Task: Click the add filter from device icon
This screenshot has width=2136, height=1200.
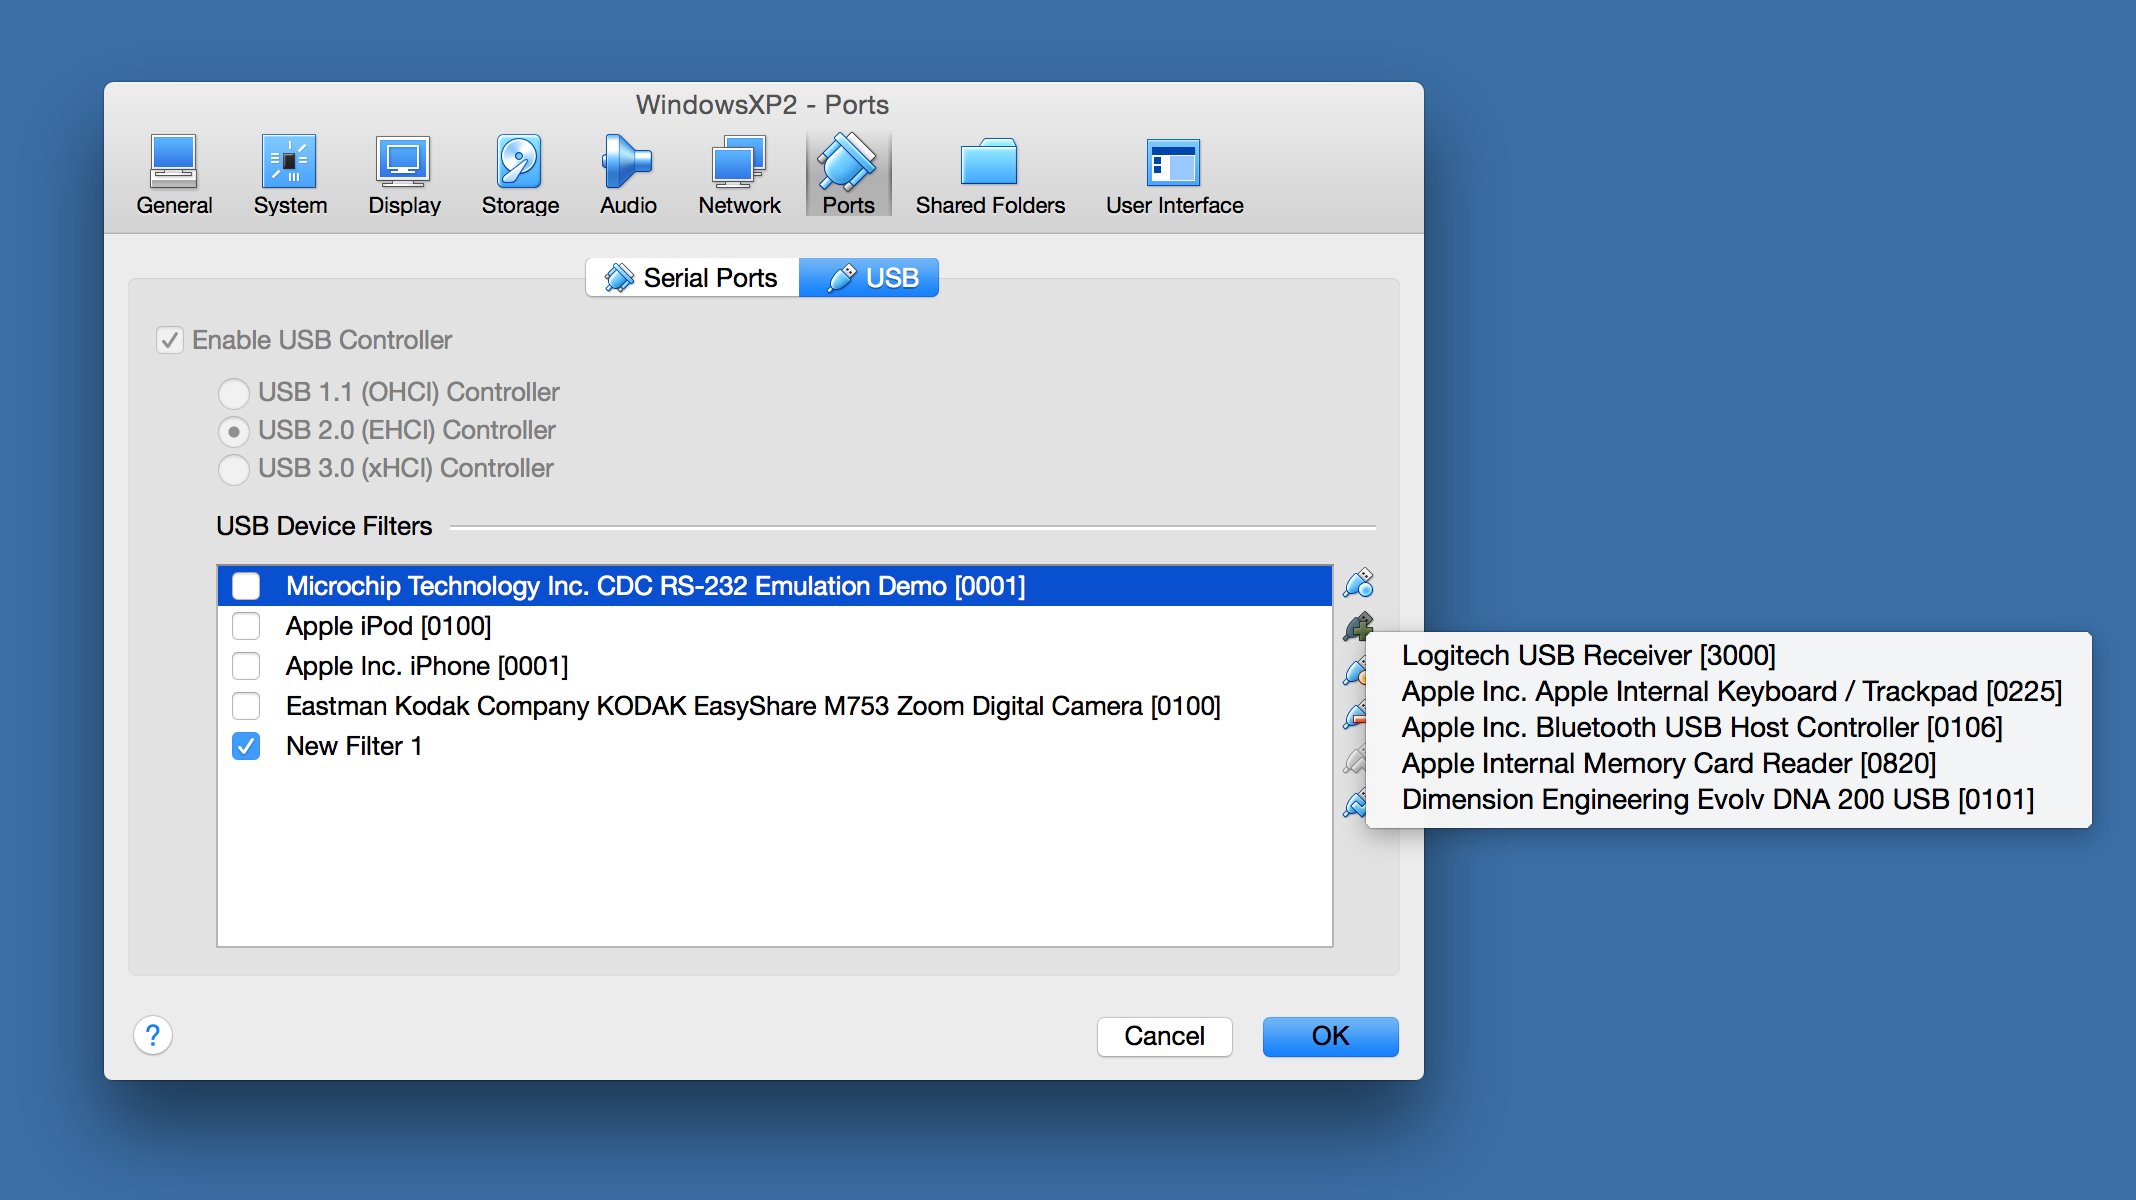Action: (1358, 627)
